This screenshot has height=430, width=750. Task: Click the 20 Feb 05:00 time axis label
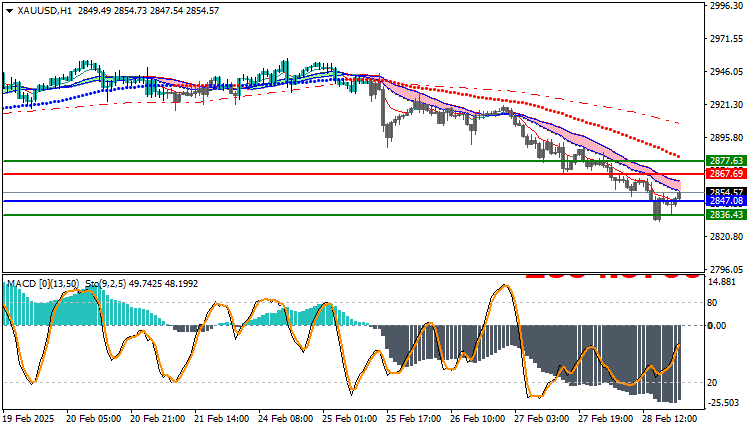[93, 419]
